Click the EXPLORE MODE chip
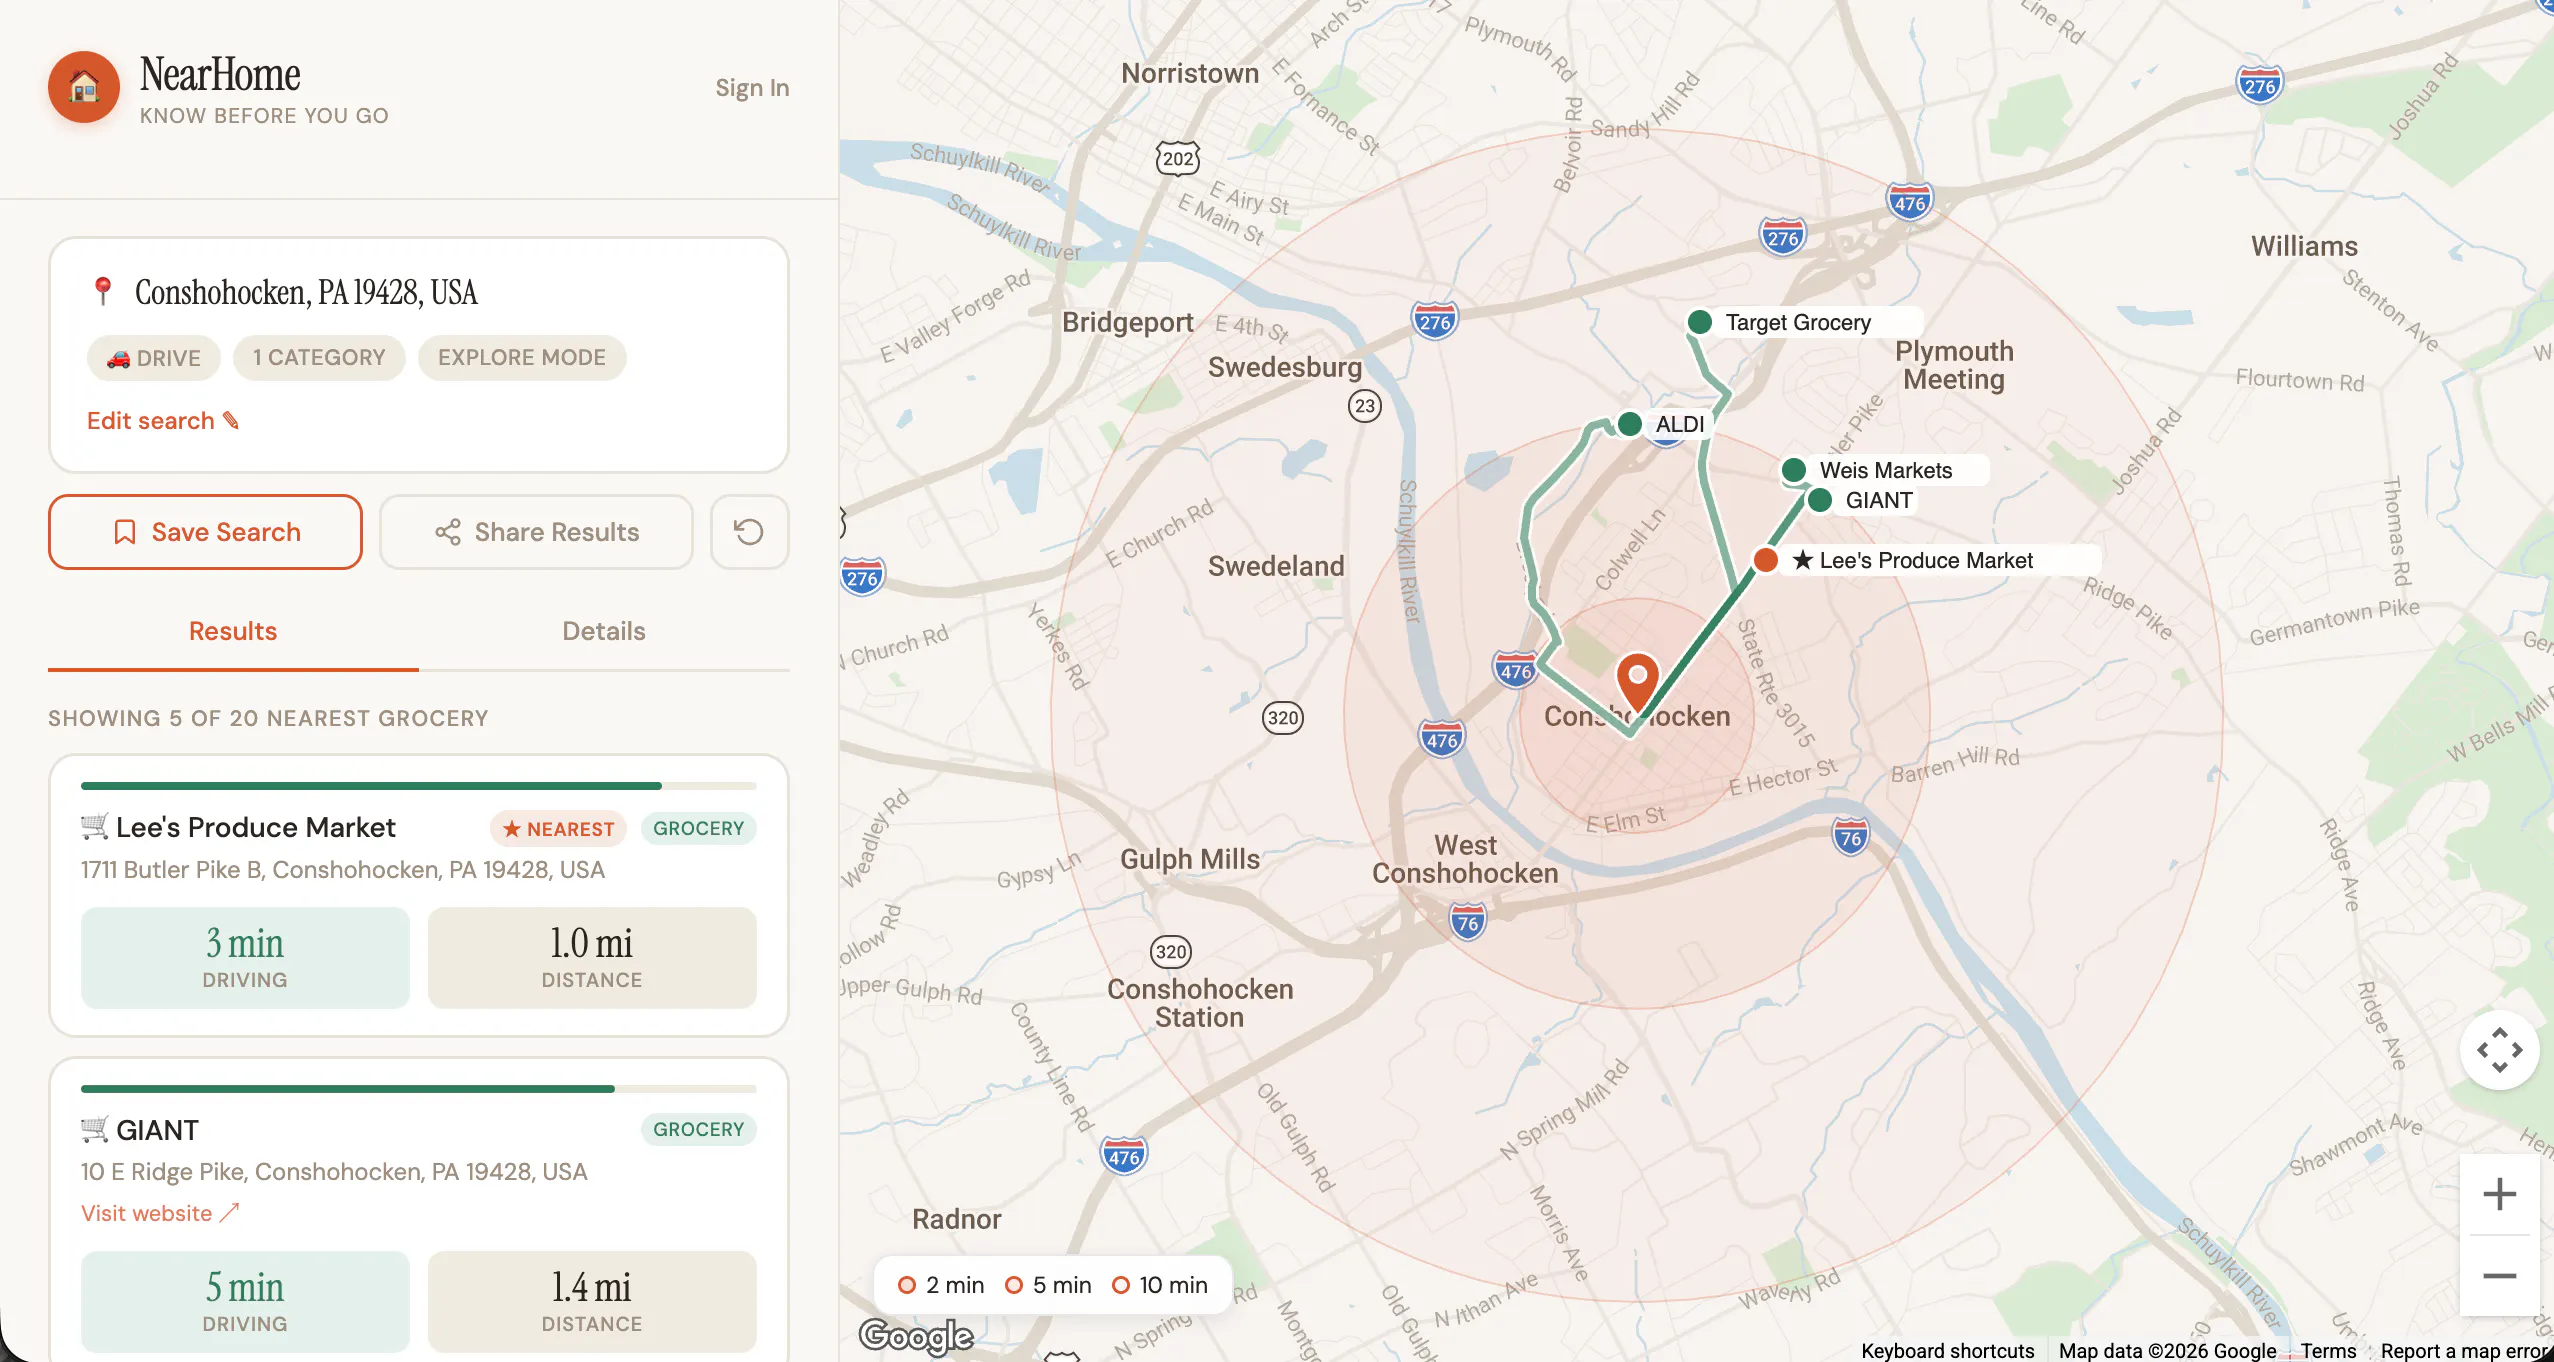Image resolution: width=2554 pixels, height=1362 pixels. (x=522, y=358)
